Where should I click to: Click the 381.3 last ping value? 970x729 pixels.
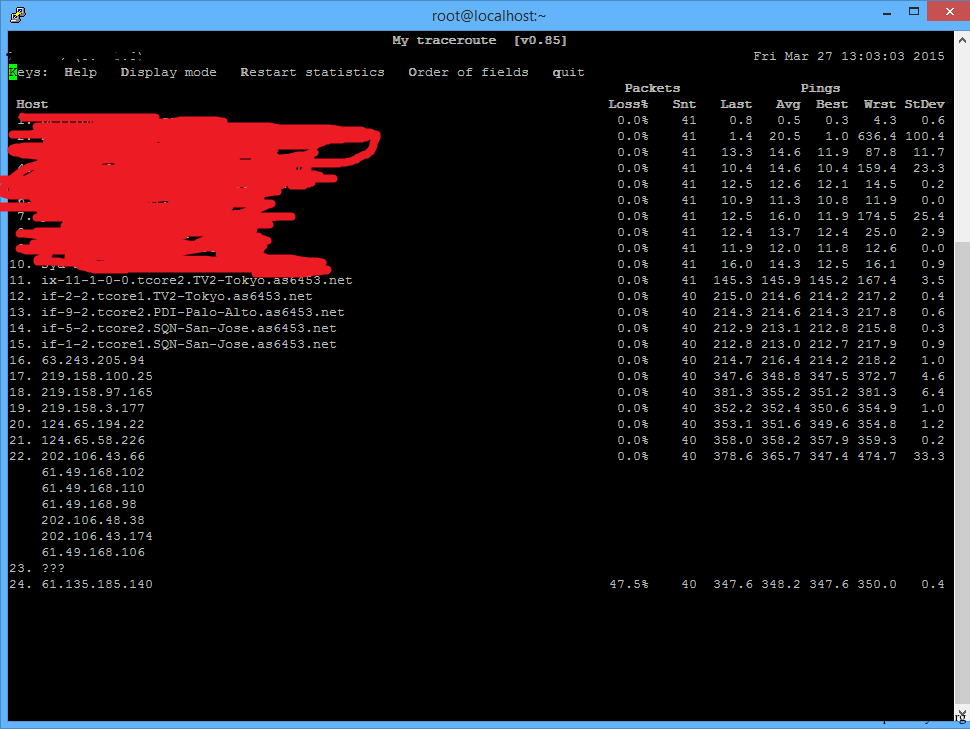[x=732, y=392]
